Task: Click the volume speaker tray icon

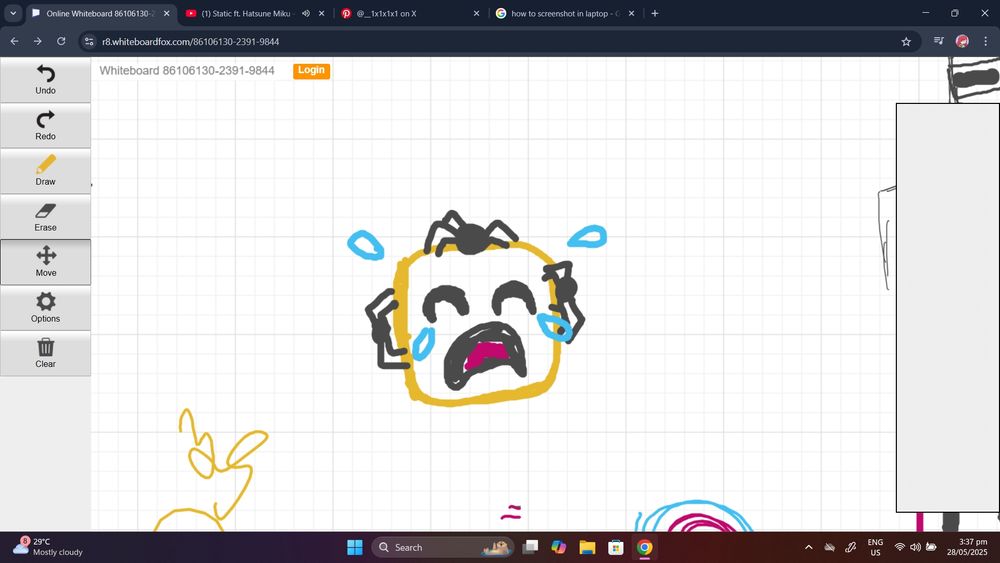Action: pos(915,547)
